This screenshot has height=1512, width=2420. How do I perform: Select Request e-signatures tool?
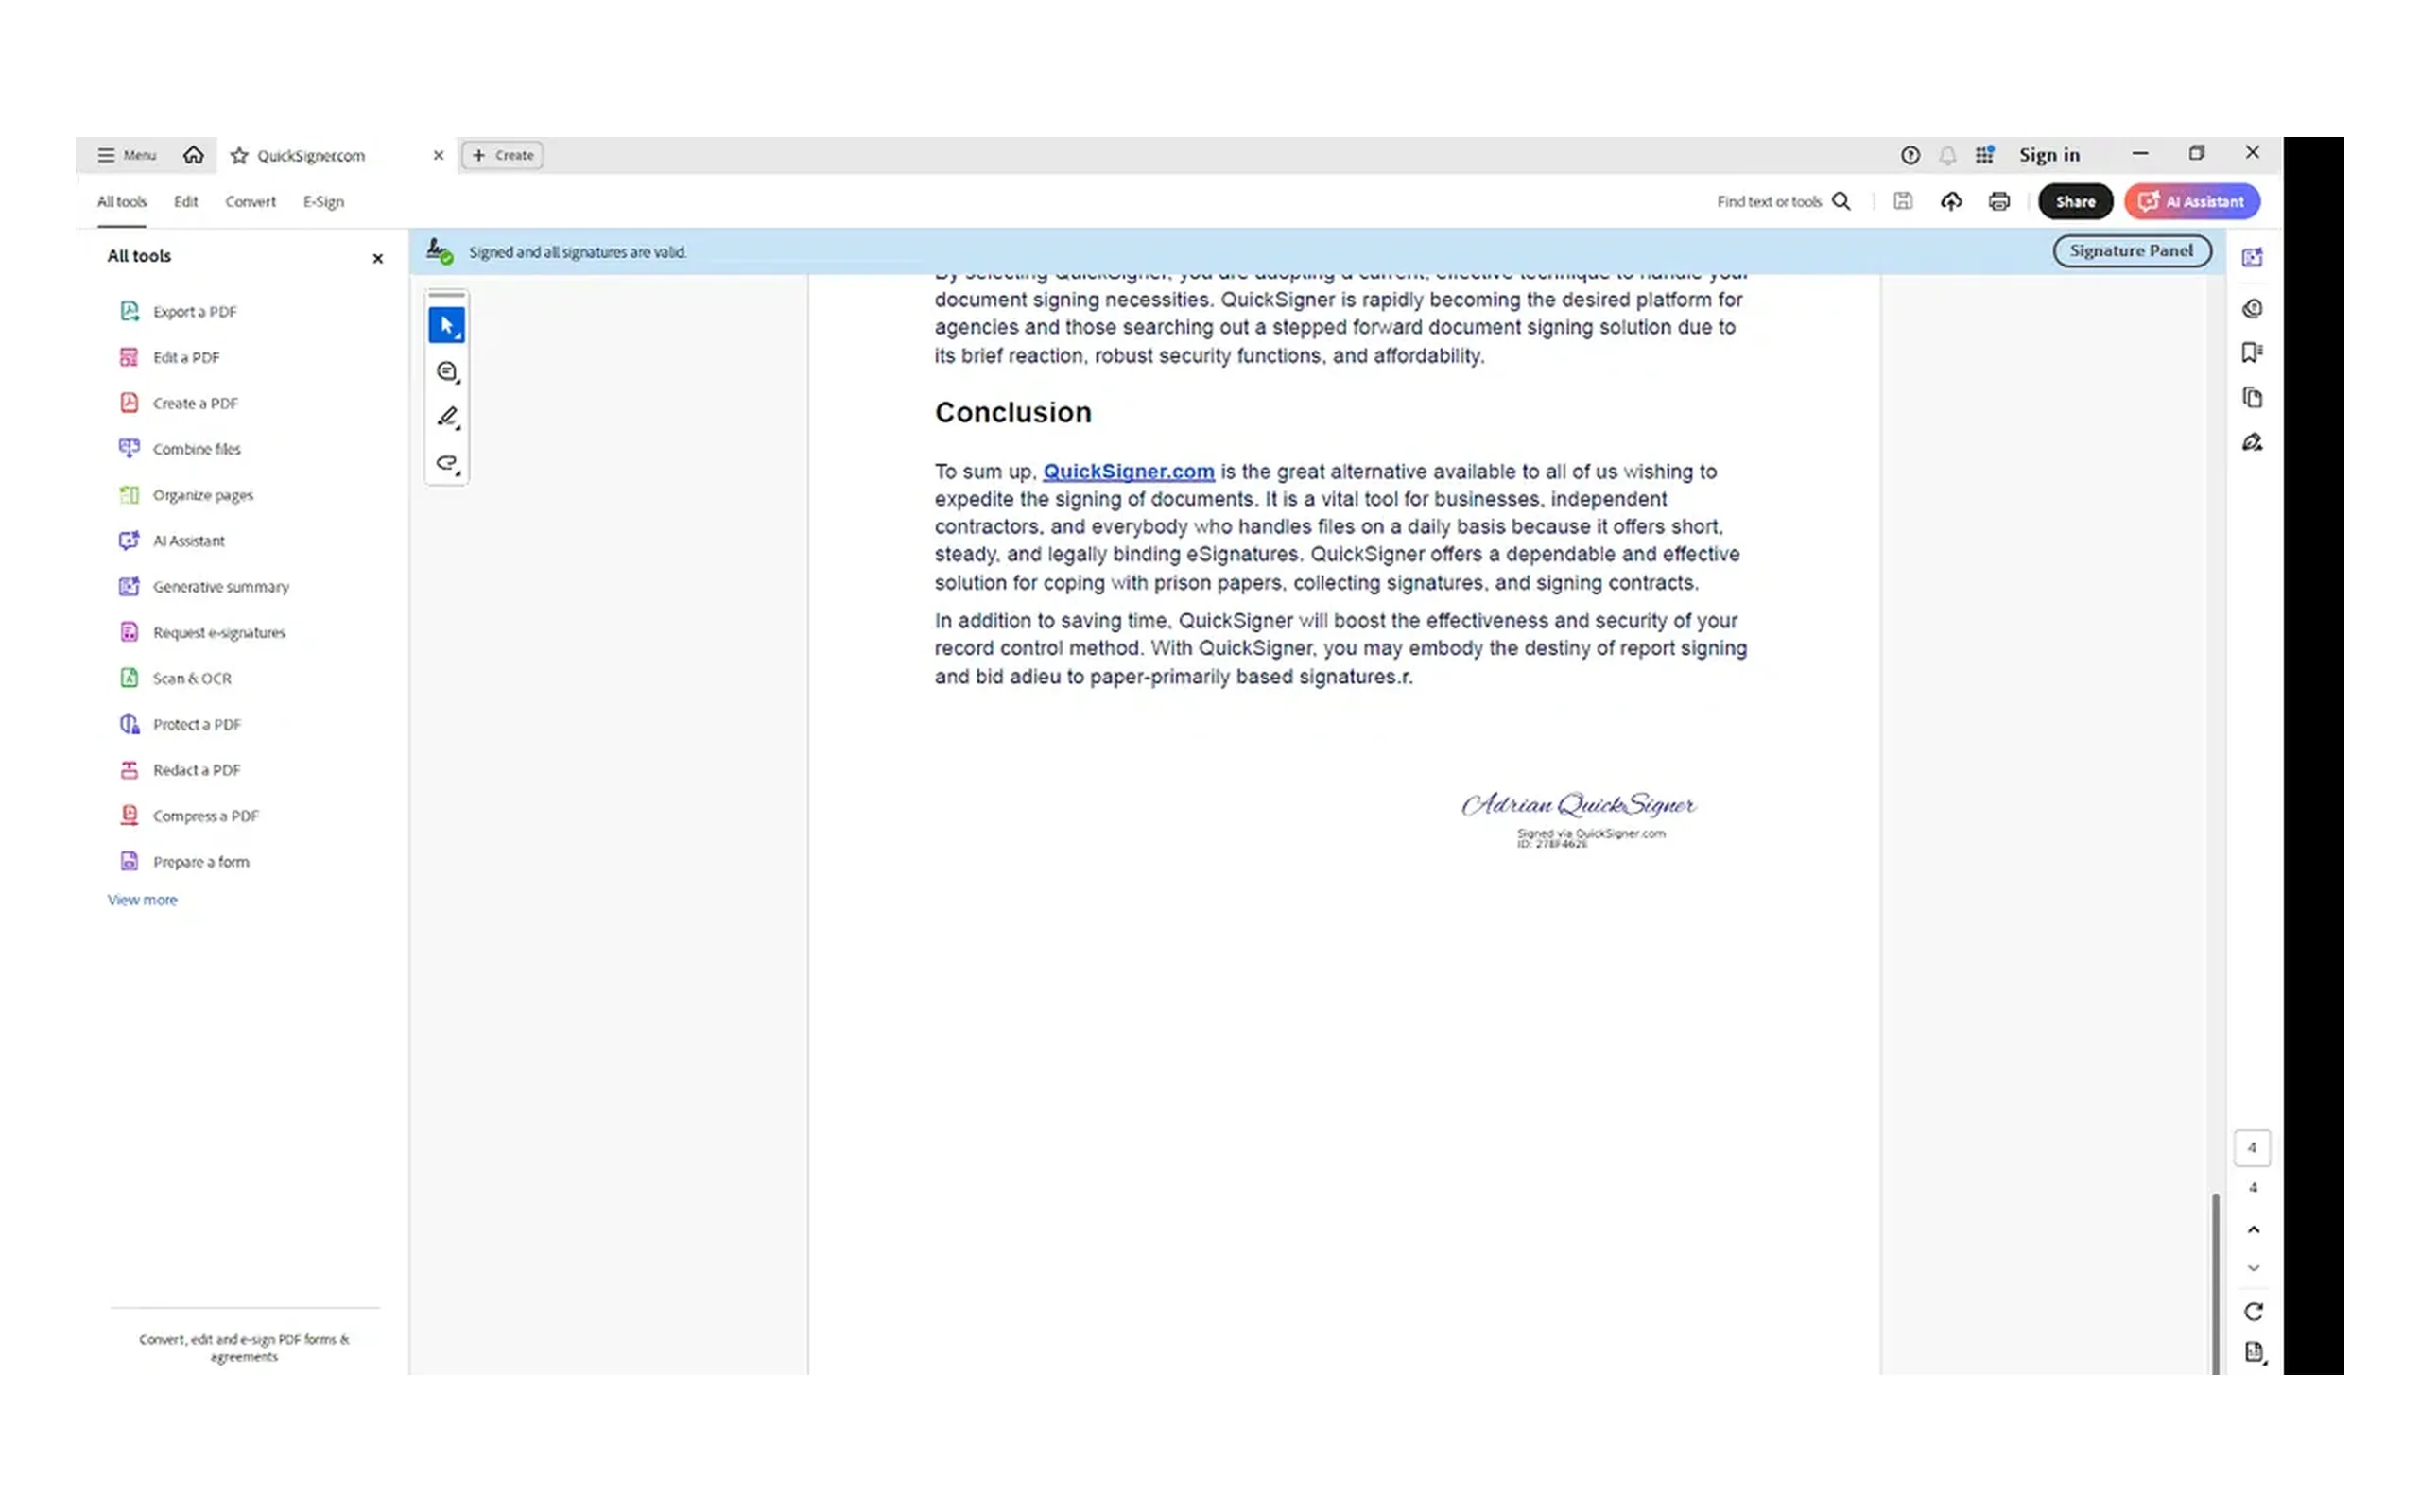tap(202, 633)
